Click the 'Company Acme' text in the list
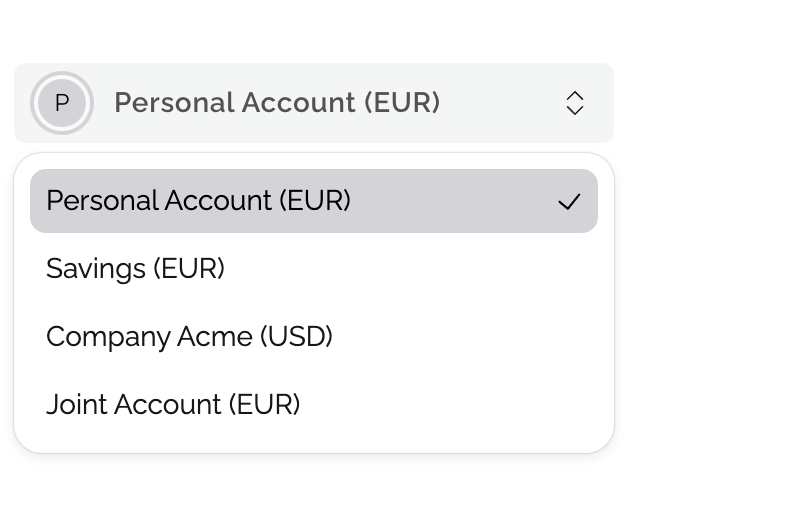 coord(149,337)
